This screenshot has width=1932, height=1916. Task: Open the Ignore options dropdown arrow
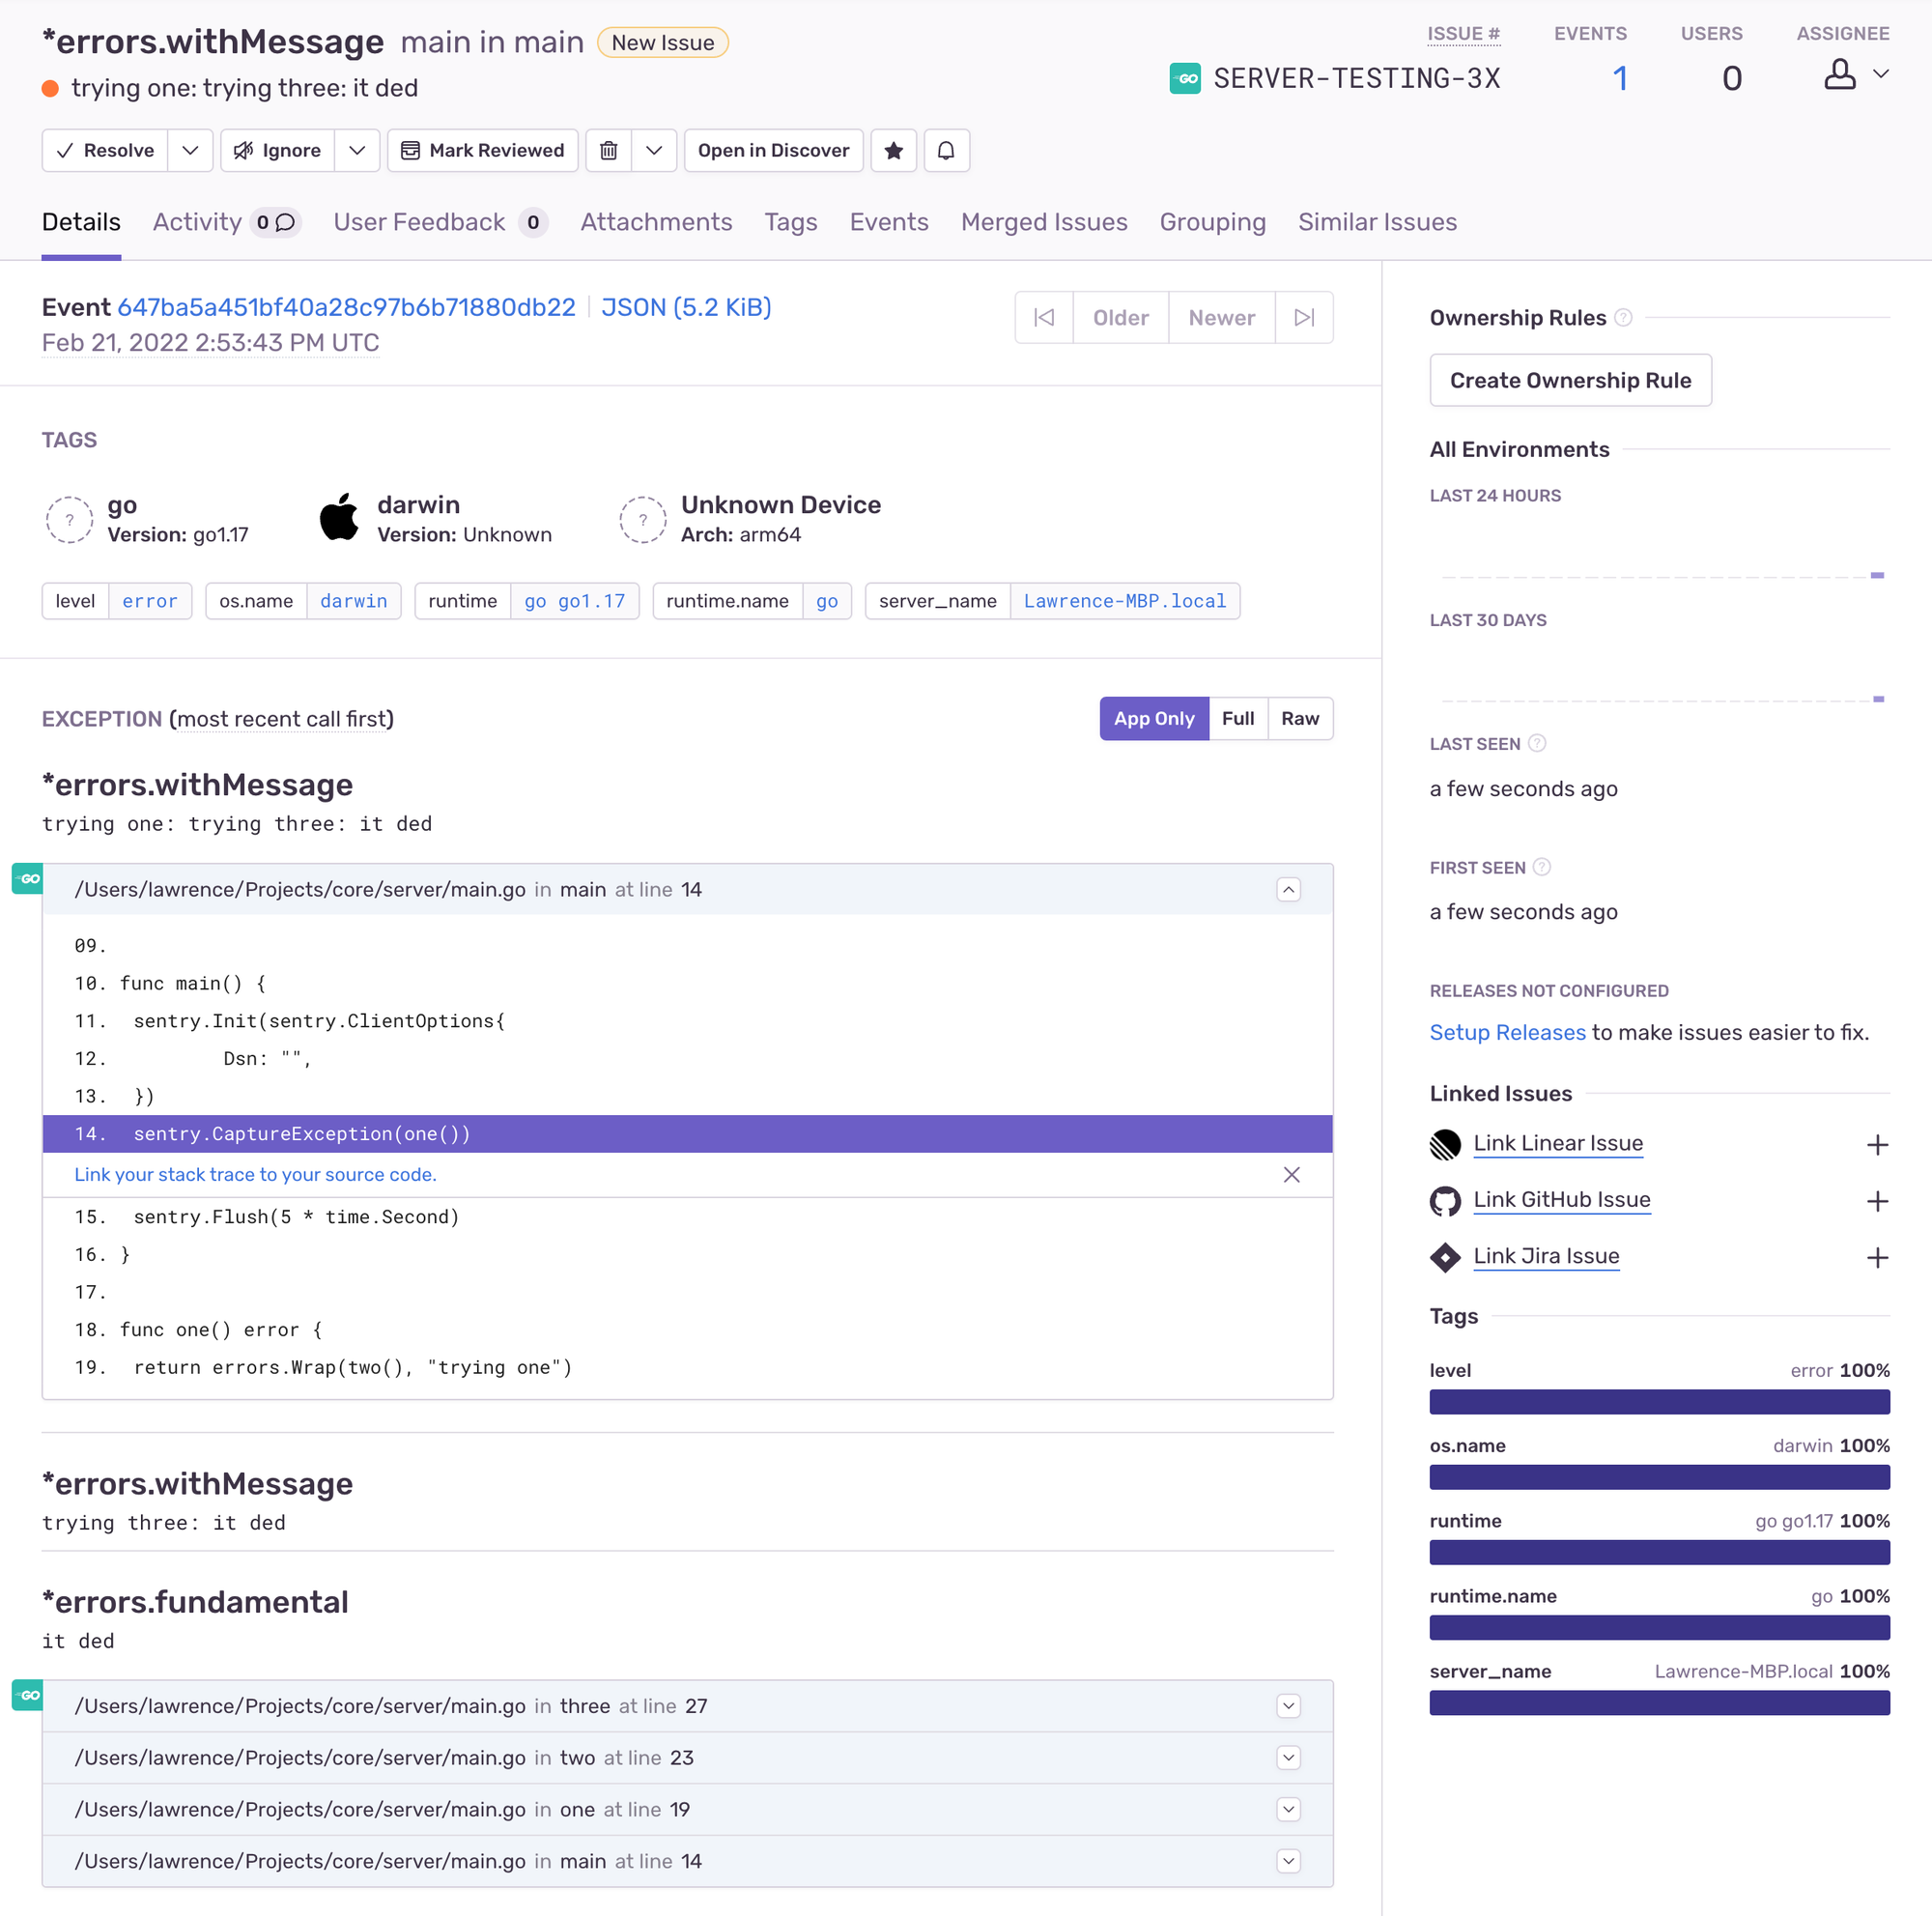pos(357,150)
